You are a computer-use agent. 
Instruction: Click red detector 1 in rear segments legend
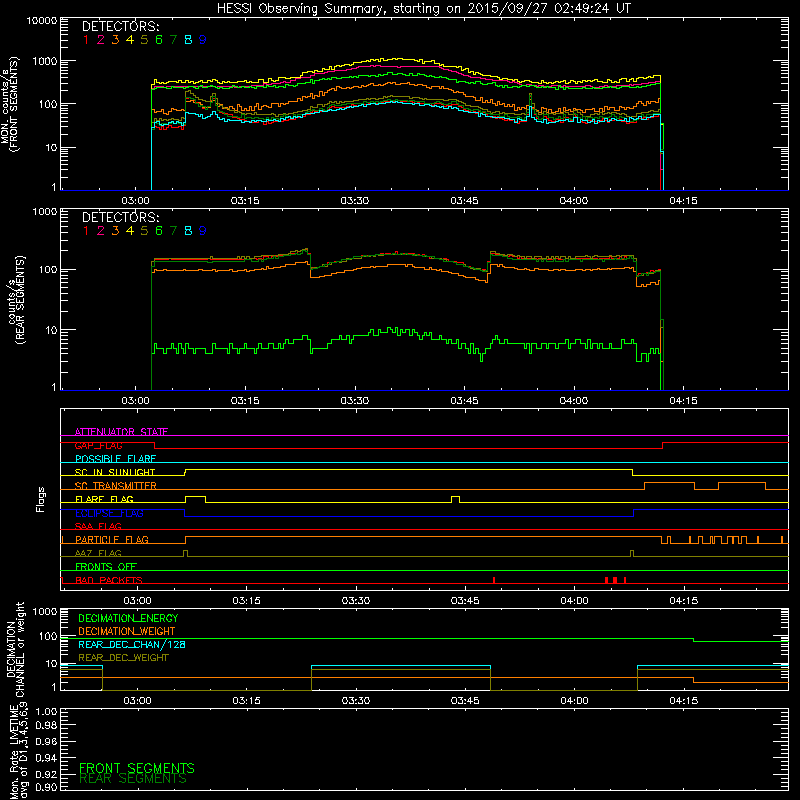point(86,231)
